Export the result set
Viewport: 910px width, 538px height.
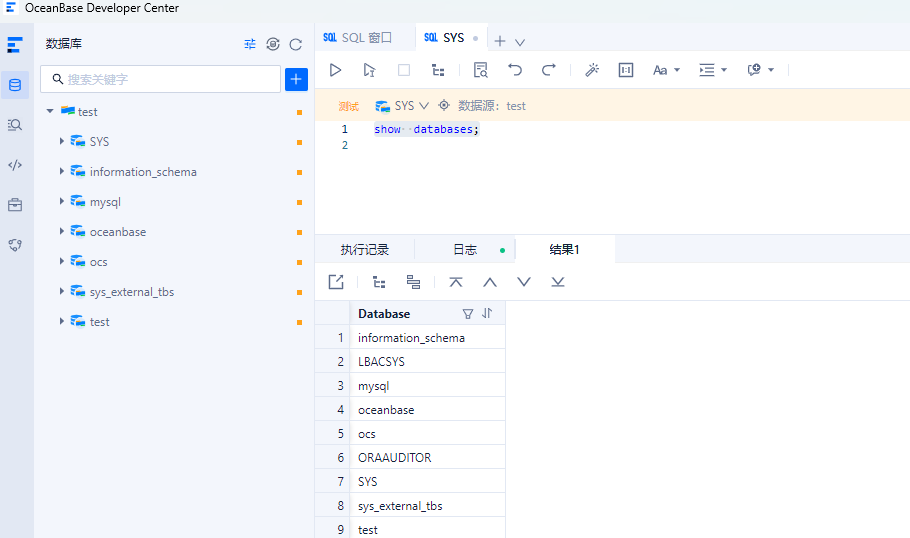coord(336,282)
